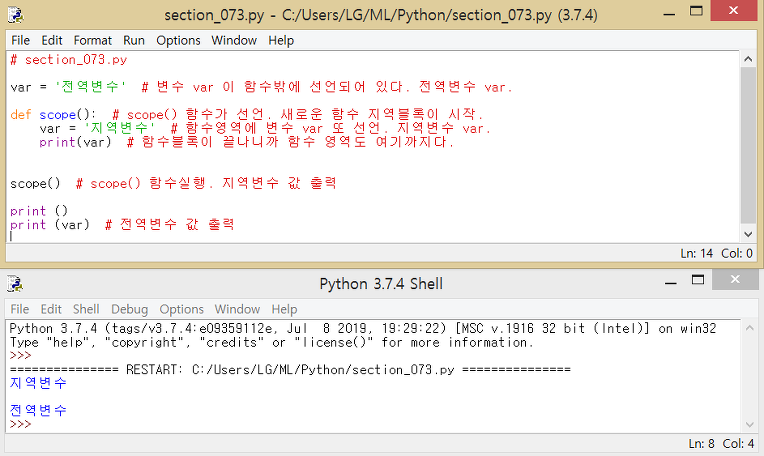Click the 'Type "help"' line in Shell

(271, 342)
